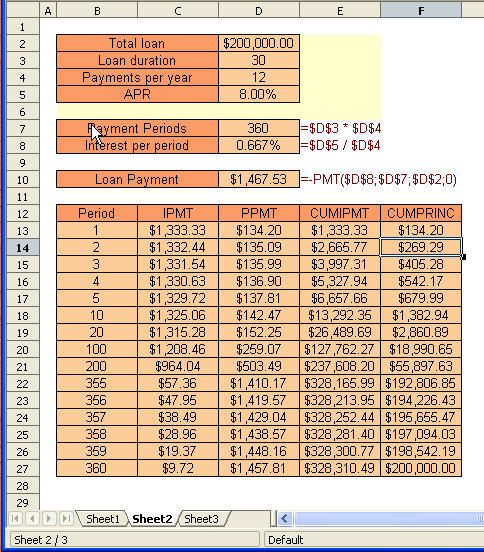This screenshot has height=552, width=484.
Task: Click IPMT value $1,329.72
Action: click(178, 298)
